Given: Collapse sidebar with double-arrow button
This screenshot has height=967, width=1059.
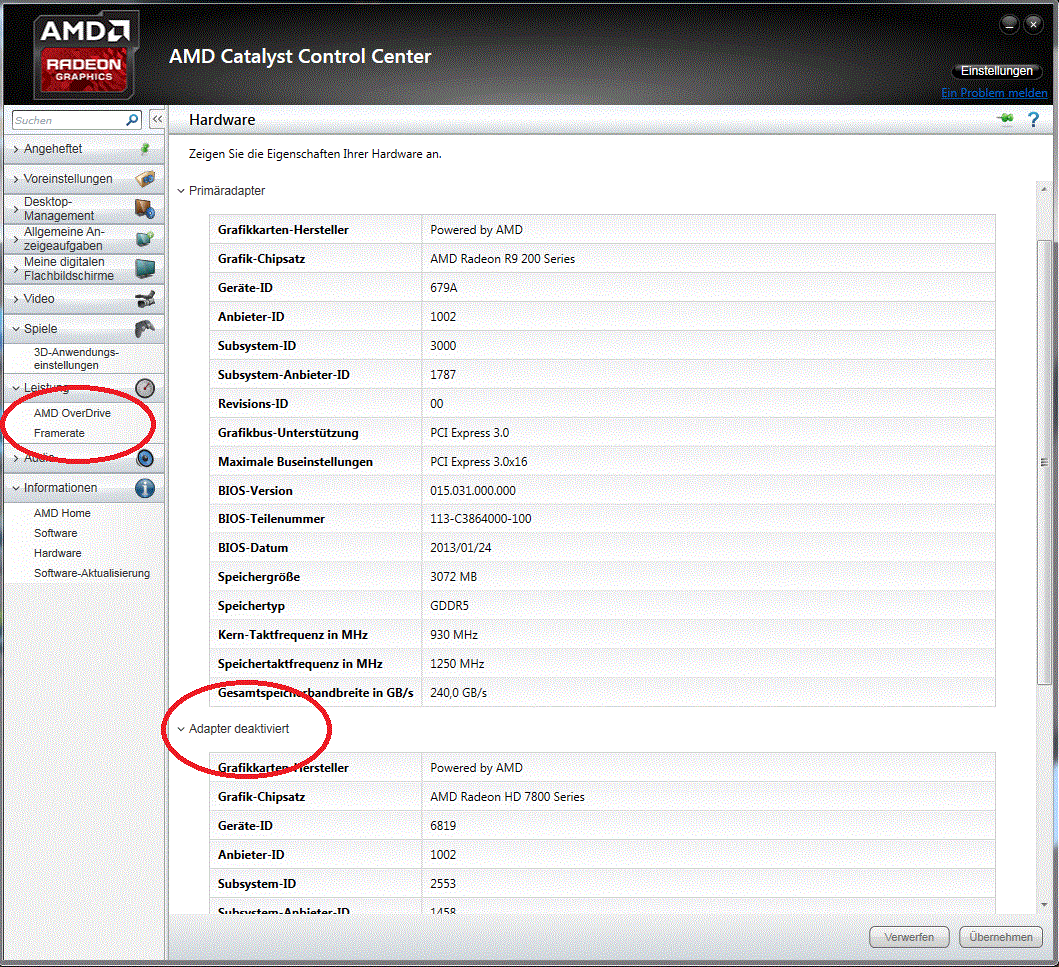Looking at the screenshot, I should pyautogui.click(x=157, y=120).
